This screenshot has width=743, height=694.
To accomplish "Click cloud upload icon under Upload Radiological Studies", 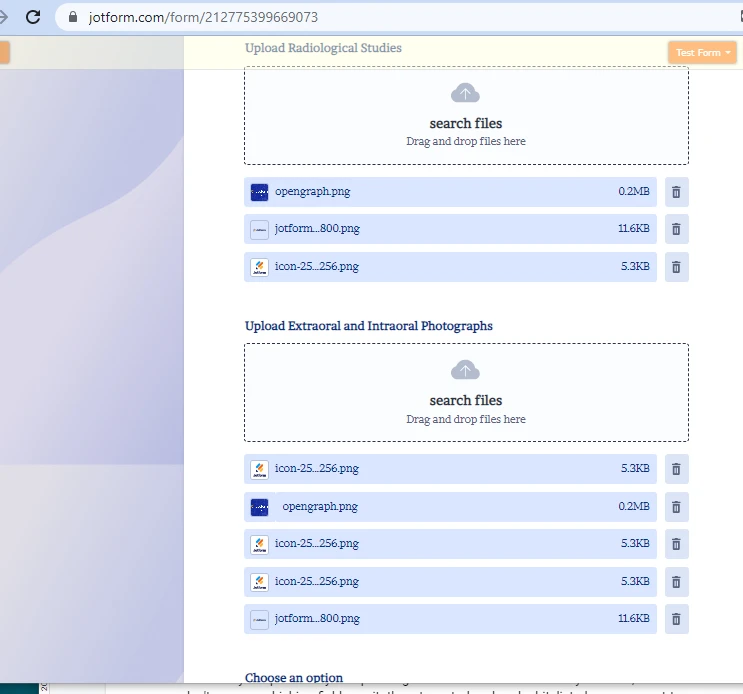I will pyautogui.click(x=465, y=94).
